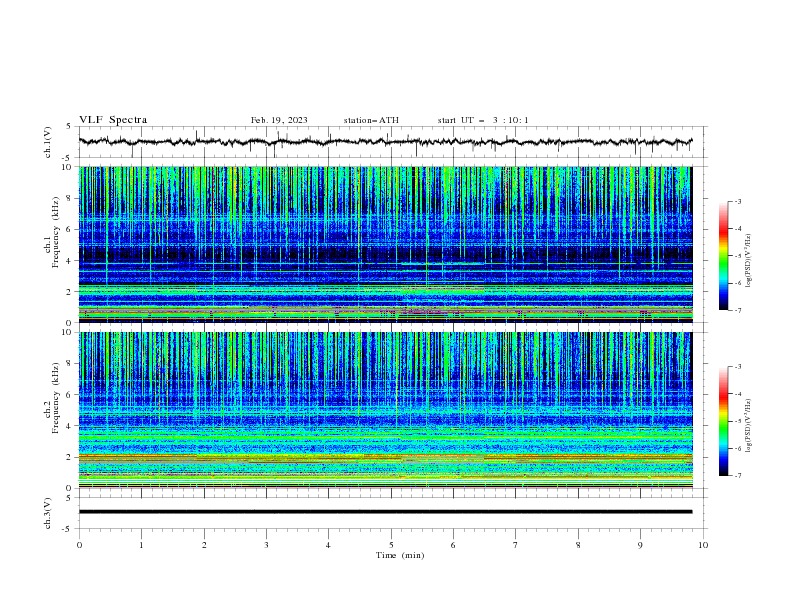Click tick label "3" on the Time axis

click(x=266, y=545)
